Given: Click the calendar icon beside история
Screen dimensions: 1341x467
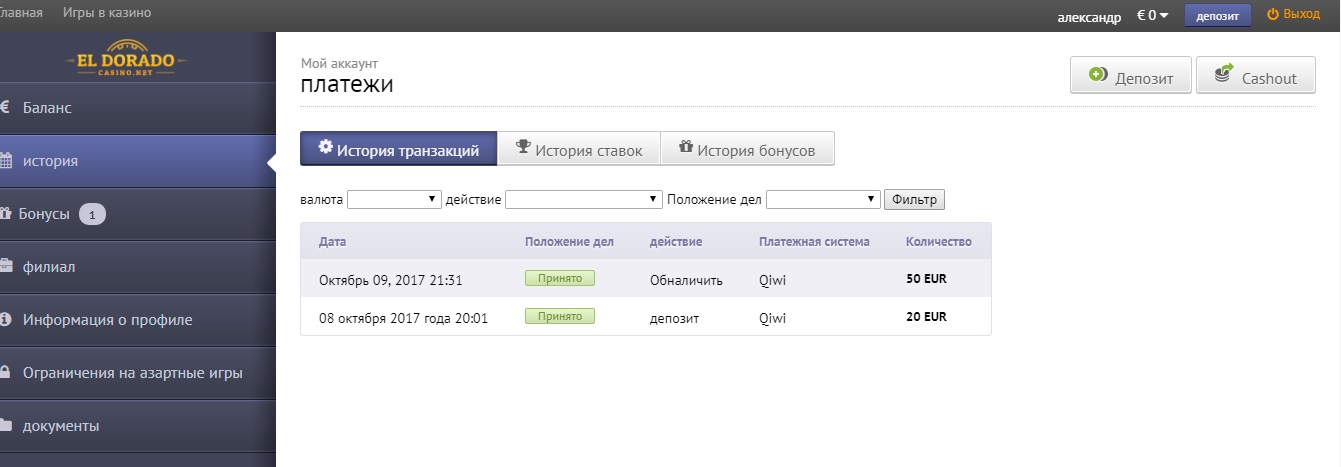Looking at the screenshot, I should [x=5, y=160].
